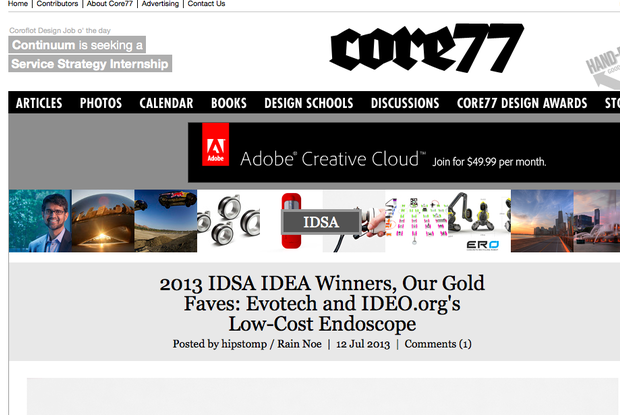Open the colorful diagram chart thumbnail

416,221
